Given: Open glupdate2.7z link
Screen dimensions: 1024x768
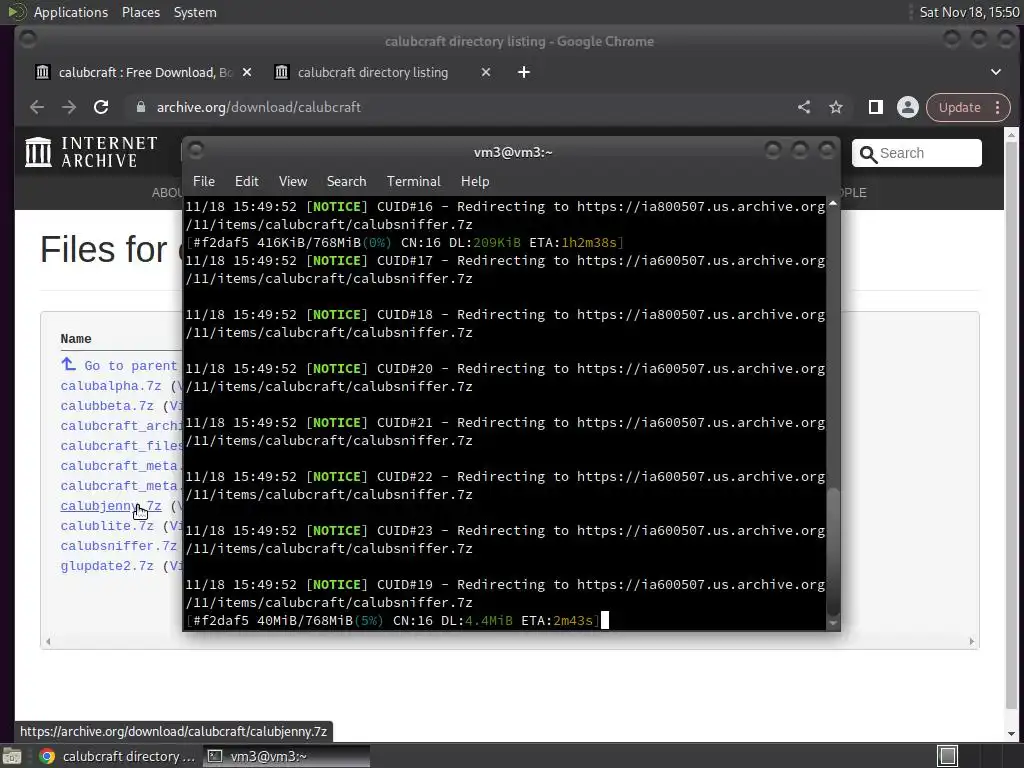Looking at the screenshot, I should (x=107, y=566).
